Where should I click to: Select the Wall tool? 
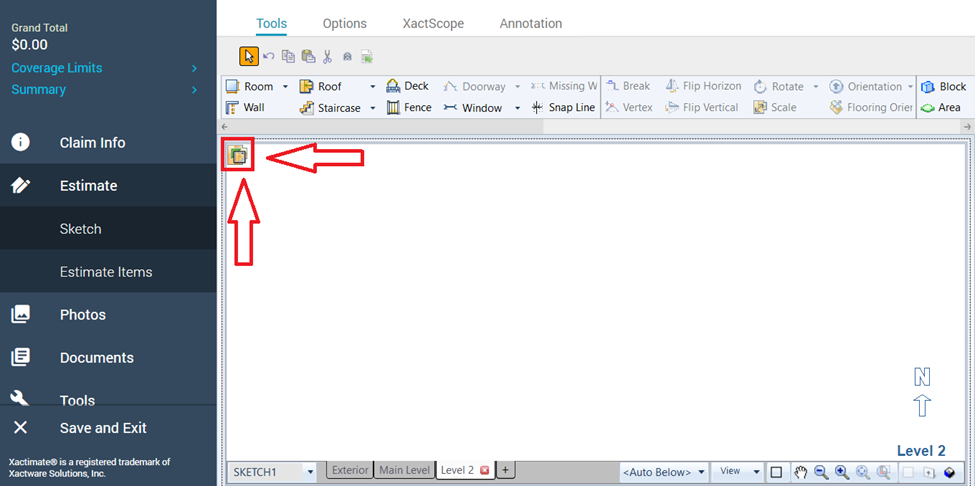(x=245, y=108)
